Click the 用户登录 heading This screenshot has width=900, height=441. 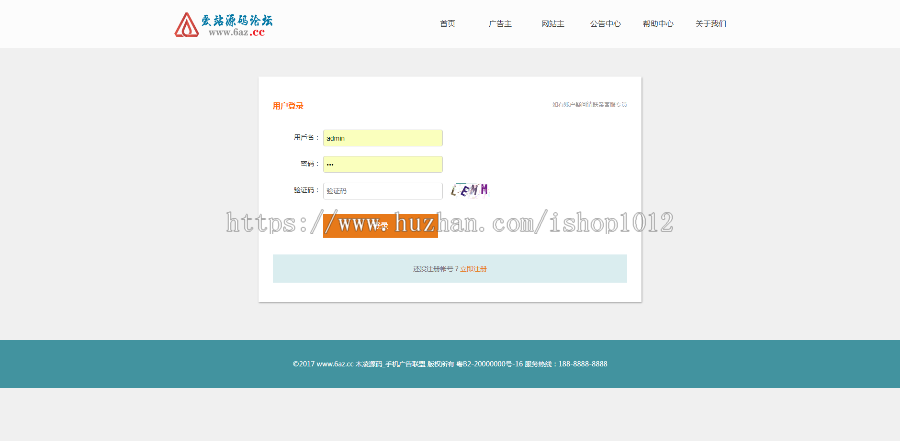288,105
